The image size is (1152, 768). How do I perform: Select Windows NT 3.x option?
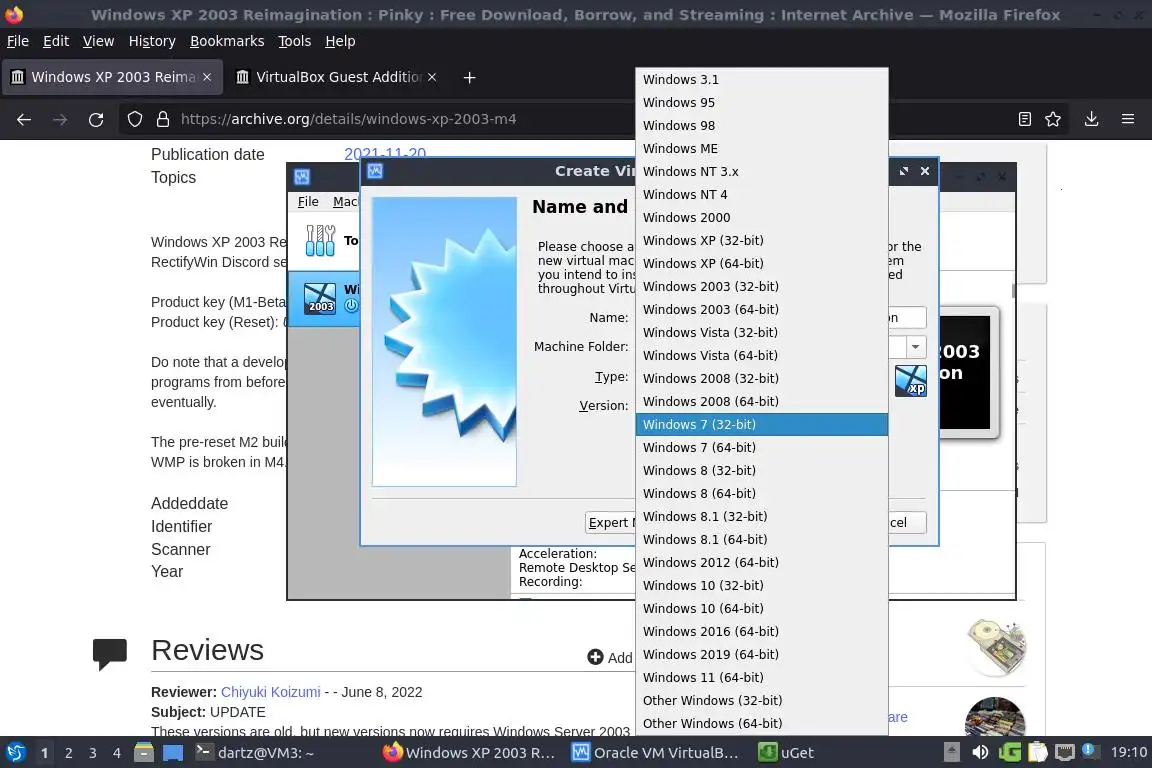761,171
